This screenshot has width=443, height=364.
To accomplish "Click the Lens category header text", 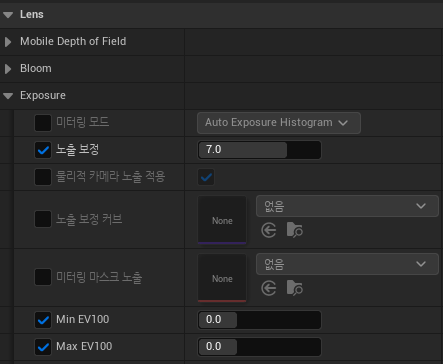I will tap(32, 14).
